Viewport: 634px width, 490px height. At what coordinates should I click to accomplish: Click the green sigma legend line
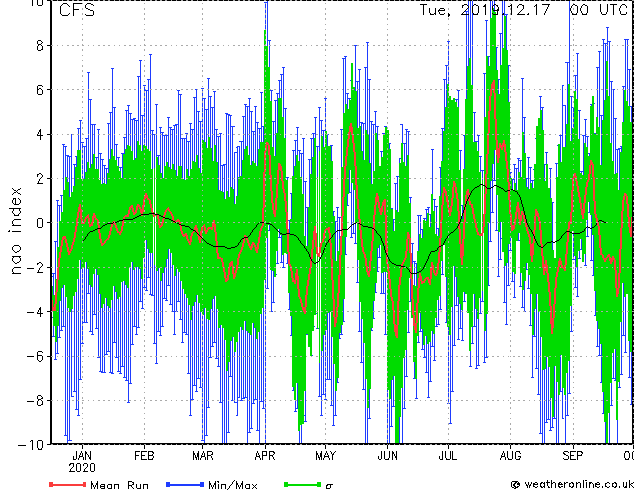[x=302, y=484]
